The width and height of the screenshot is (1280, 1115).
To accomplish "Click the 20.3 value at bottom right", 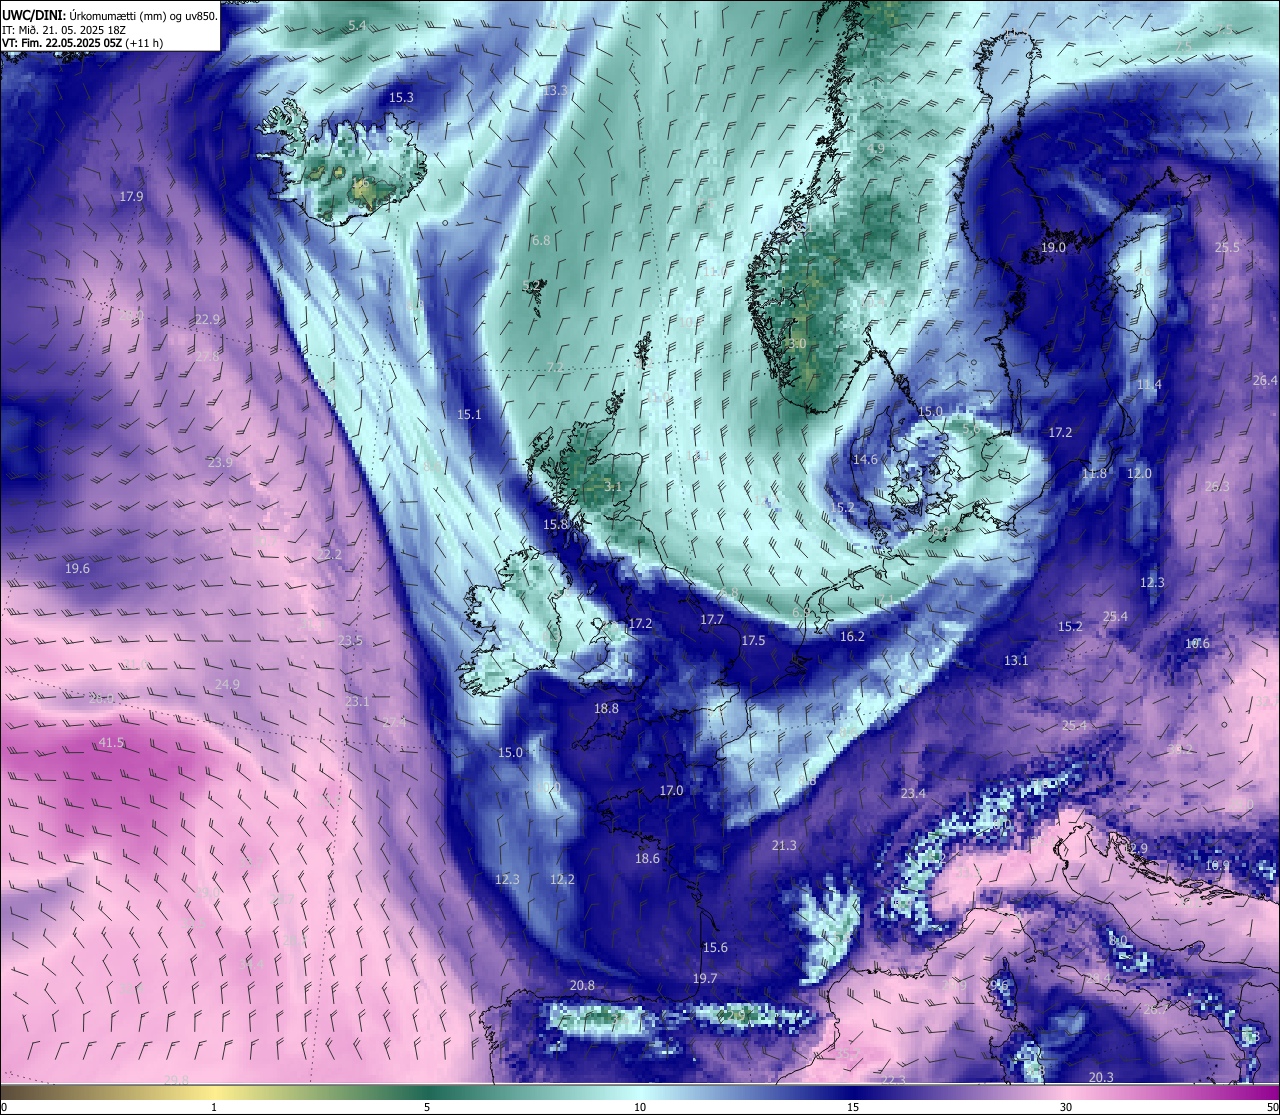I will pyautogui.click(x=1101, y=1078).
